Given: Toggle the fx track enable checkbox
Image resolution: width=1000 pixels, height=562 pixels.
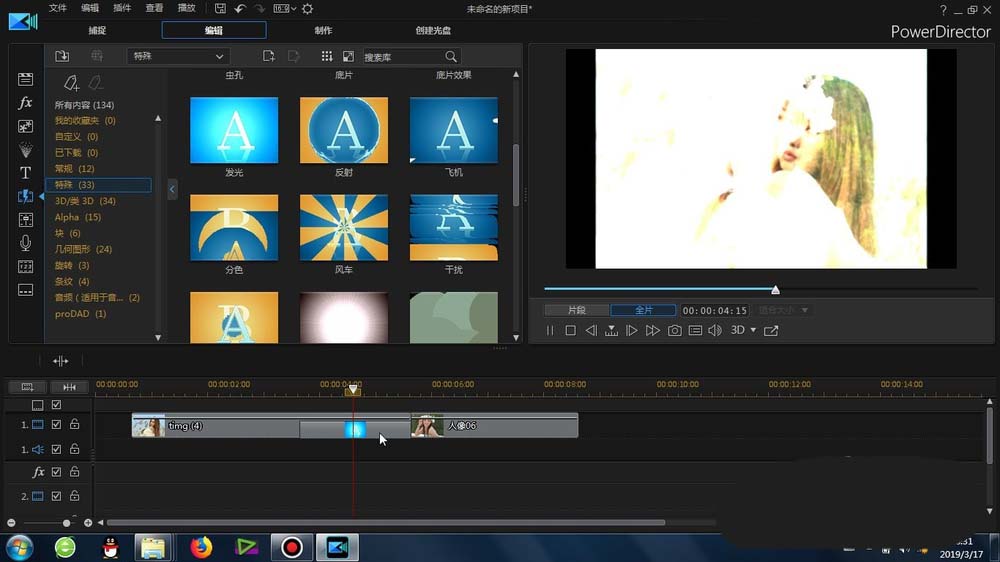Looking at the screenshot, I should (56, 472).
